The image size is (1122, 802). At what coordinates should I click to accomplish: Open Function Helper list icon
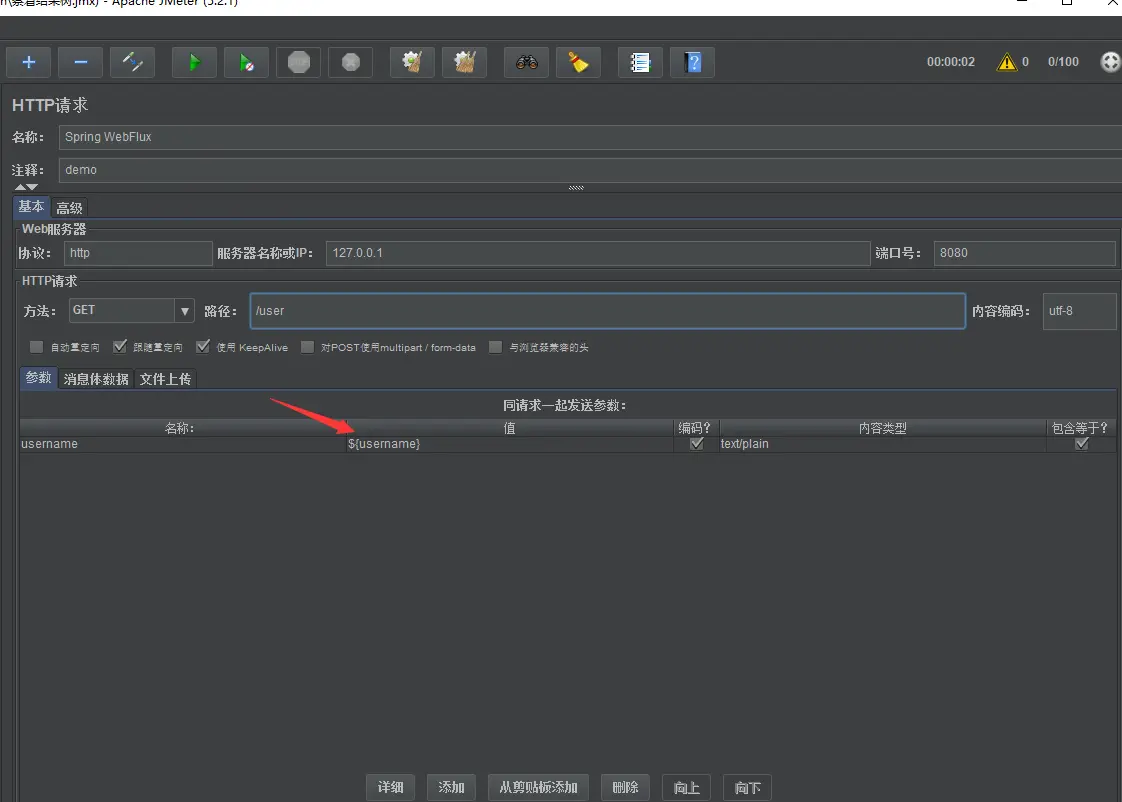point(640,62)
